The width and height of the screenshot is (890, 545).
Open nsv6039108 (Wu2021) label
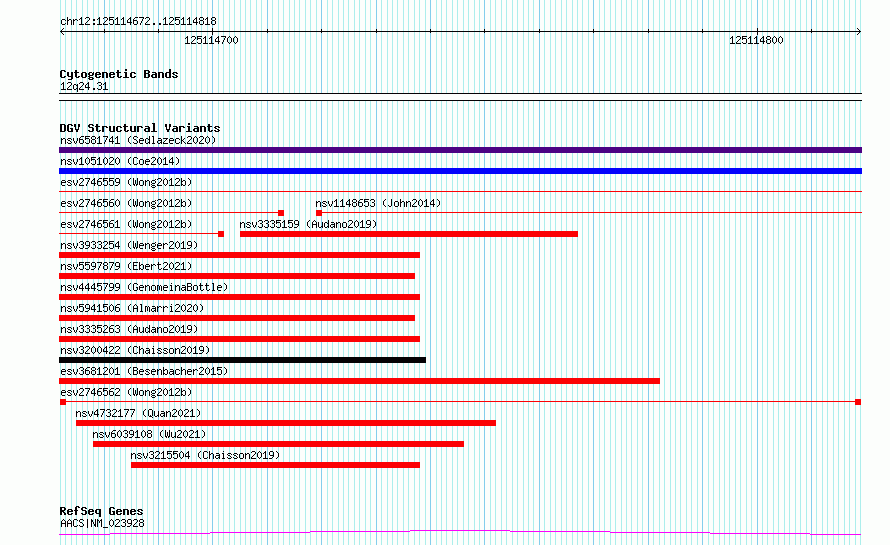[149, 434]
